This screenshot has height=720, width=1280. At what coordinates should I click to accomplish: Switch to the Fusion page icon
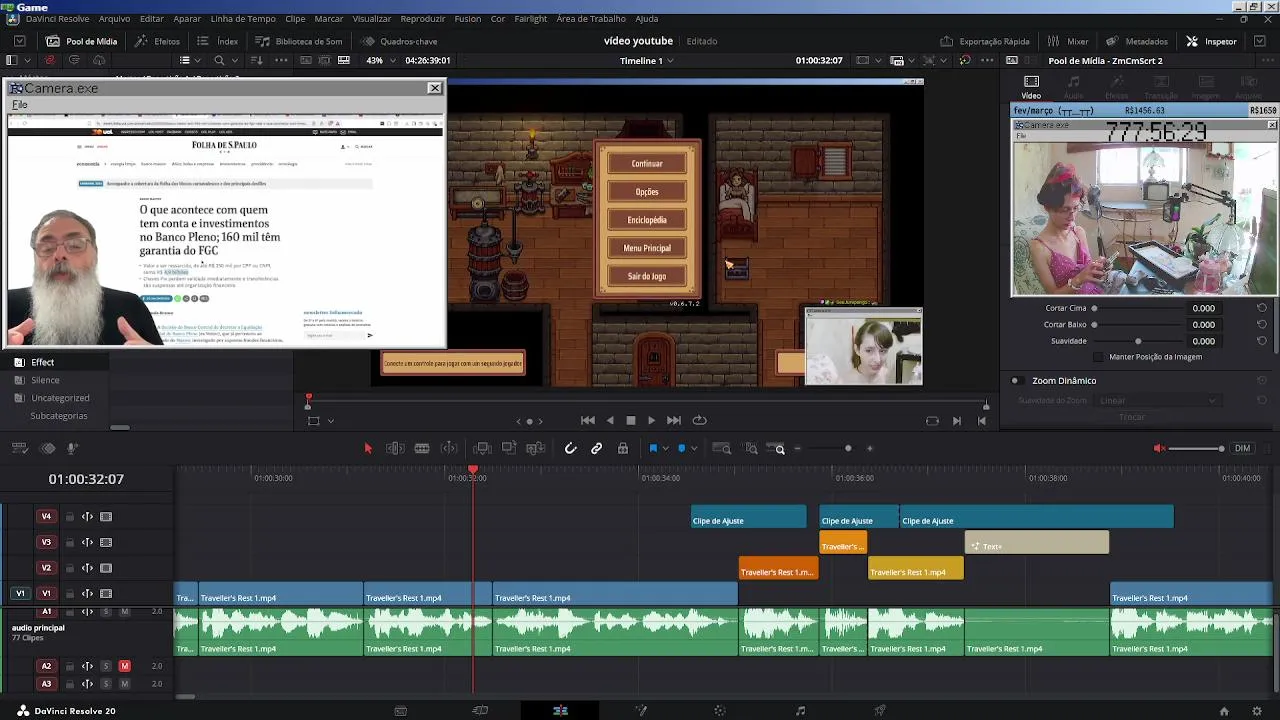pyautogui.click(x=641, y=711)
